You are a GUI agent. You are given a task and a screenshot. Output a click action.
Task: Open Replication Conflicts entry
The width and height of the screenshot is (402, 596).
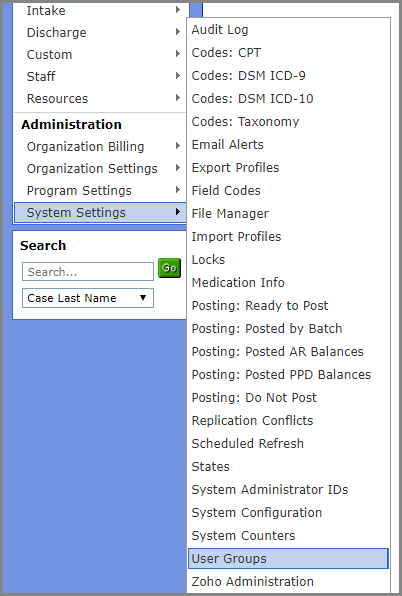coord(288,420)
